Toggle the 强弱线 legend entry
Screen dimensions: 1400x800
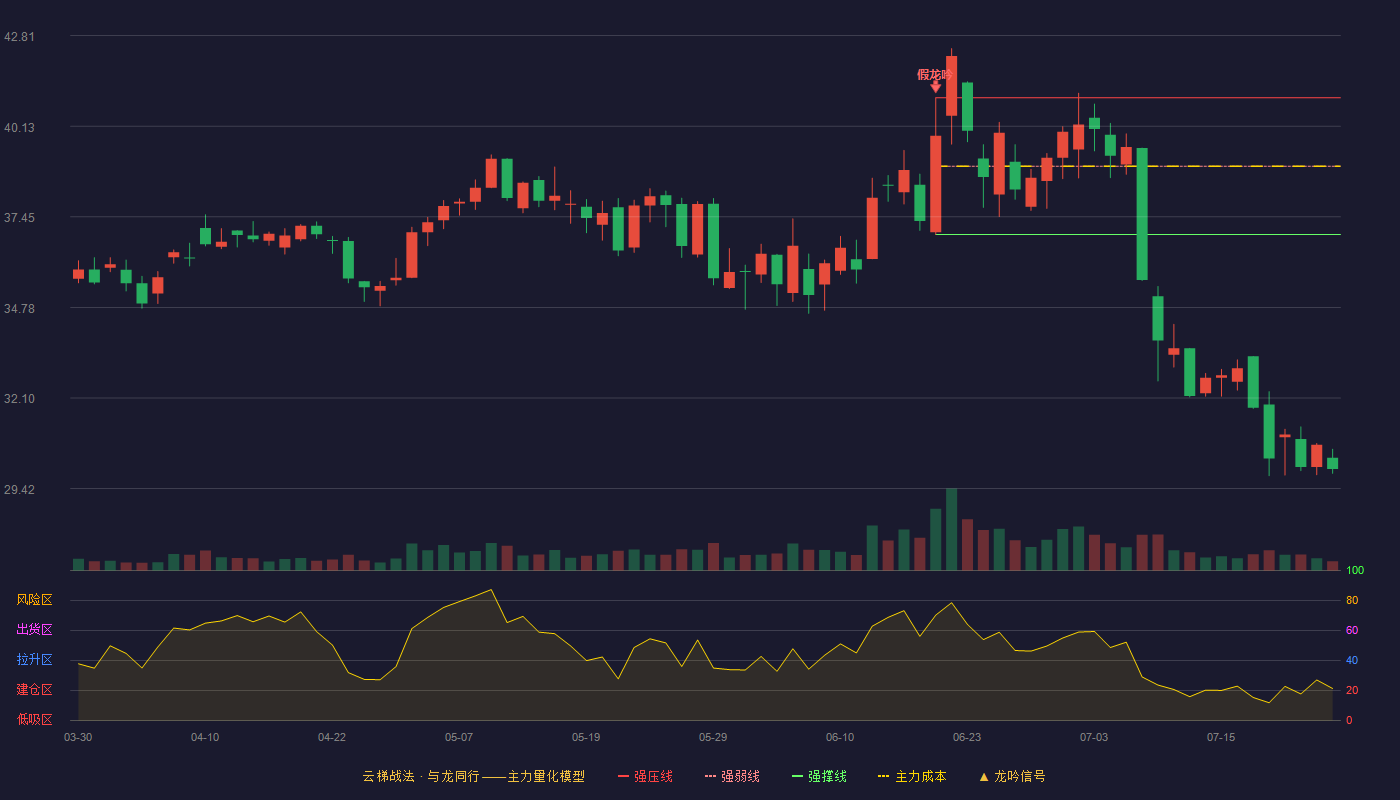coord(732,776)
